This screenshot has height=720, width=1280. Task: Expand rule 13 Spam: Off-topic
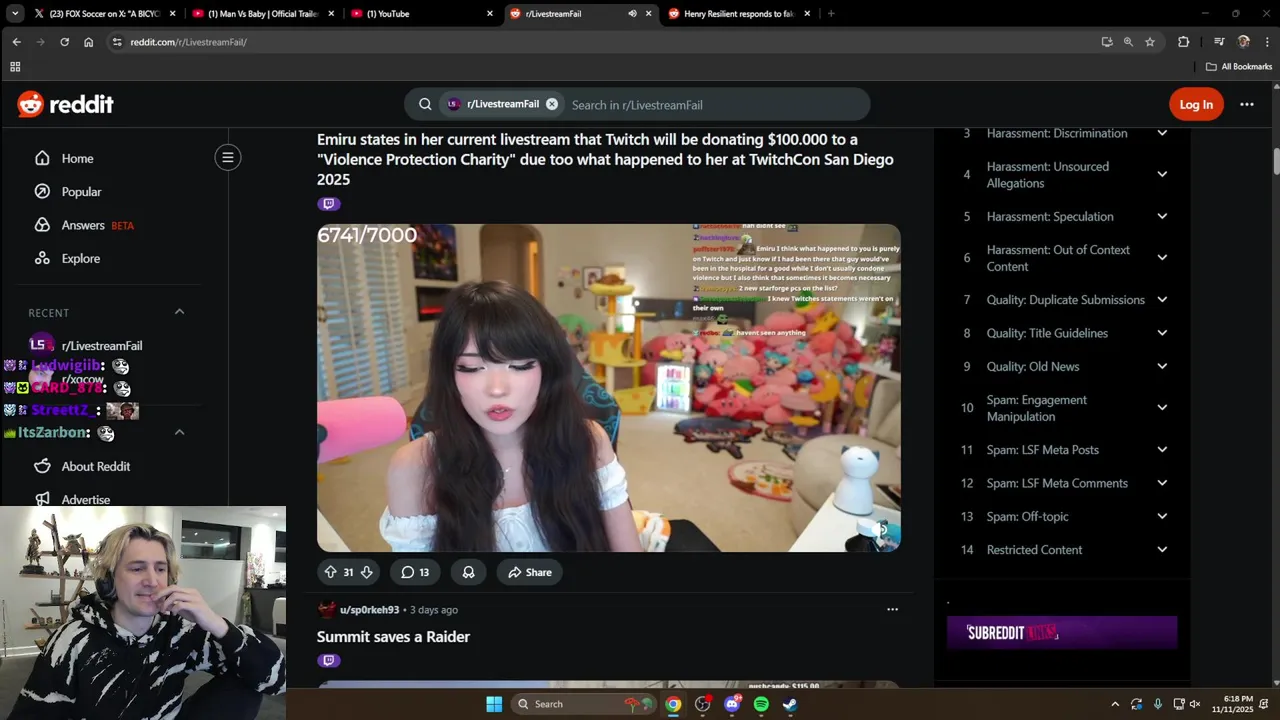click(x=1162, y=516)
